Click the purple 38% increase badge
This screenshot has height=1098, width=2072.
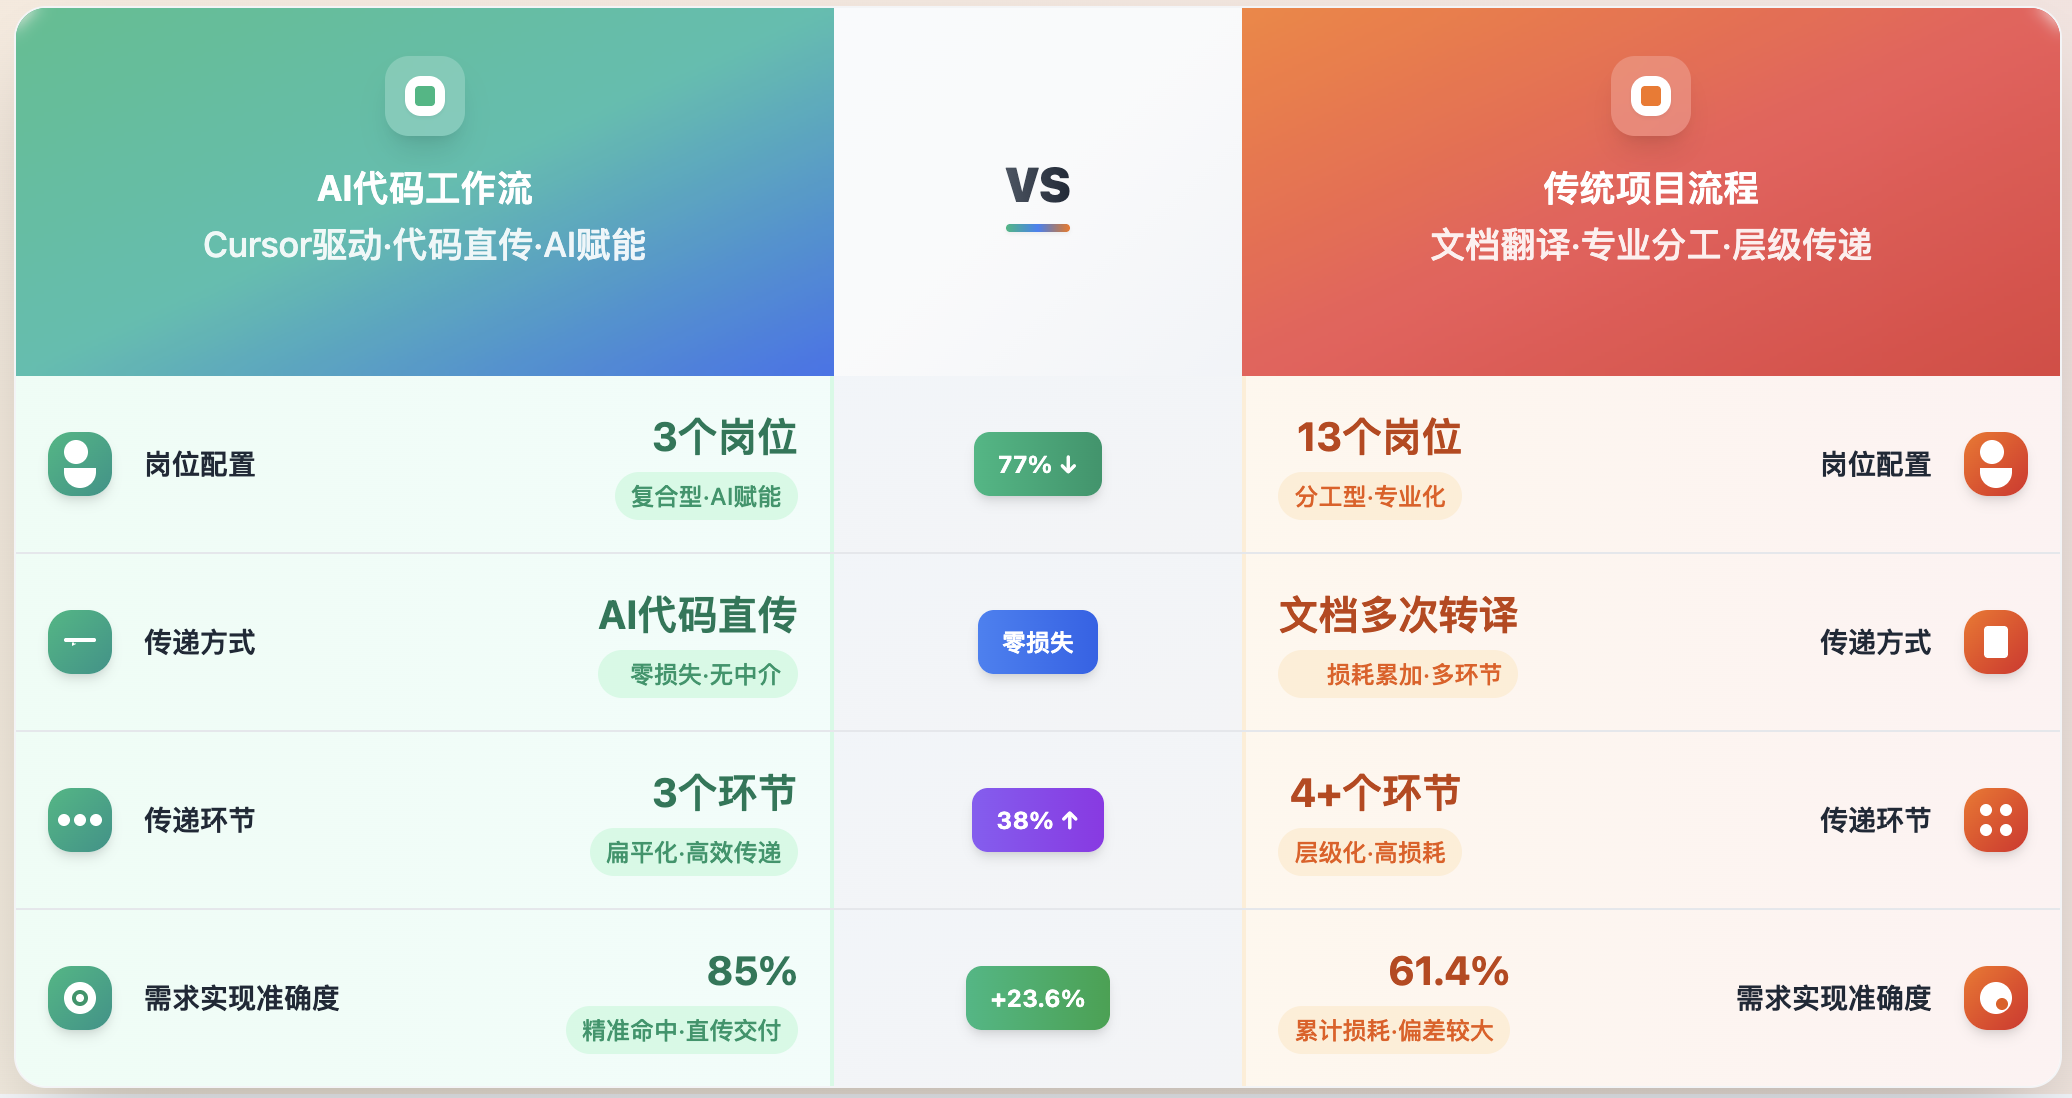tap(1038, 820)
